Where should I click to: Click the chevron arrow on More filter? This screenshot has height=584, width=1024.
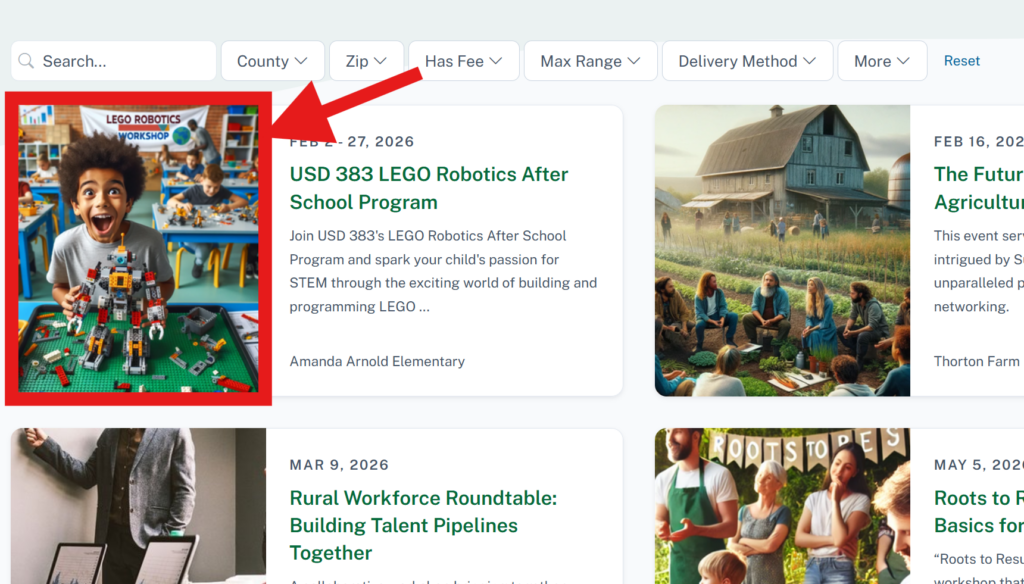tap(904, 61)
